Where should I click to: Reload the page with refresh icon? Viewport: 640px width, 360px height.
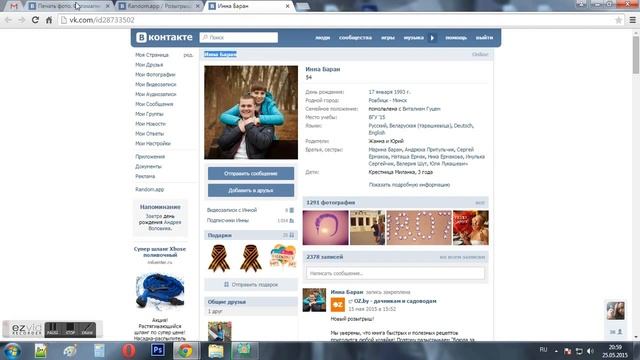(x=36, y=20)
